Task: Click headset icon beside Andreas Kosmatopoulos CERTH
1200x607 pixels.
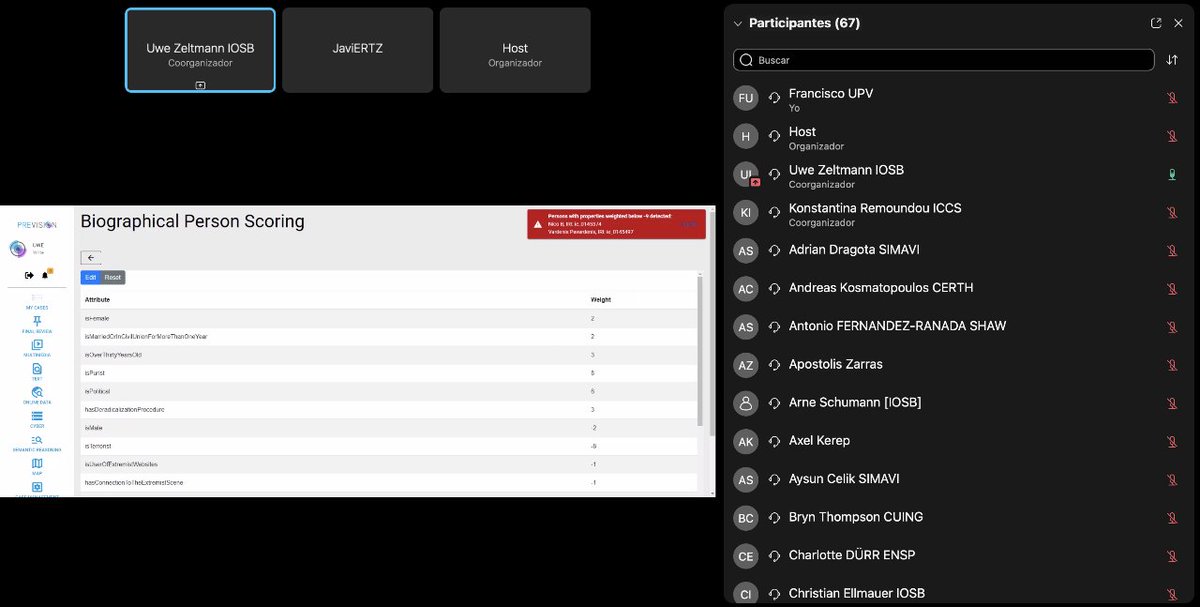Action: (774, 289)
